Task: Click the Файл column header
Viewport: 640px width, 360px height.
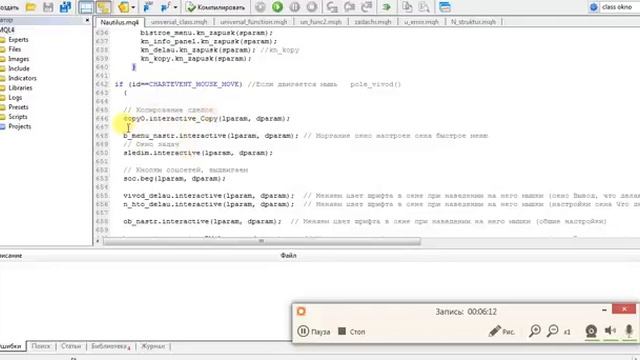Action: coord(288,256)
